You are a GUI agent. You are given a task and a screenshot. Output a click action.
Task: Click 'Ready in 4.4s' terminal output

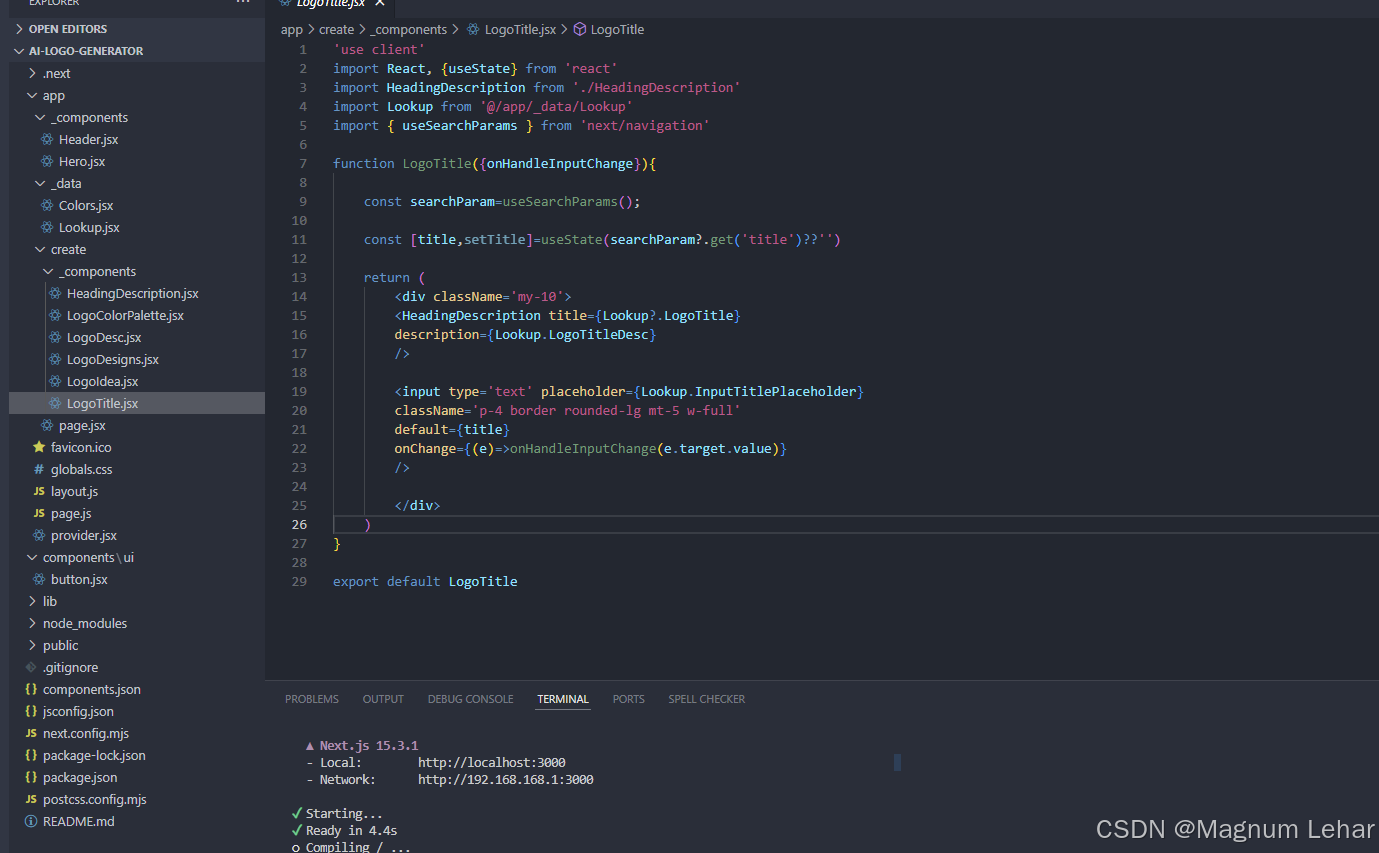click(x=353, y=830)
